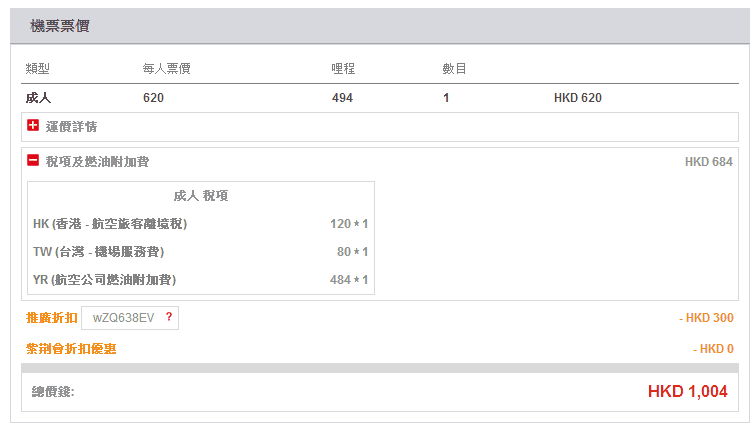Open the 運價詳情 fare details section
This screenshot has height=429, width=756.
click(71, 127)
